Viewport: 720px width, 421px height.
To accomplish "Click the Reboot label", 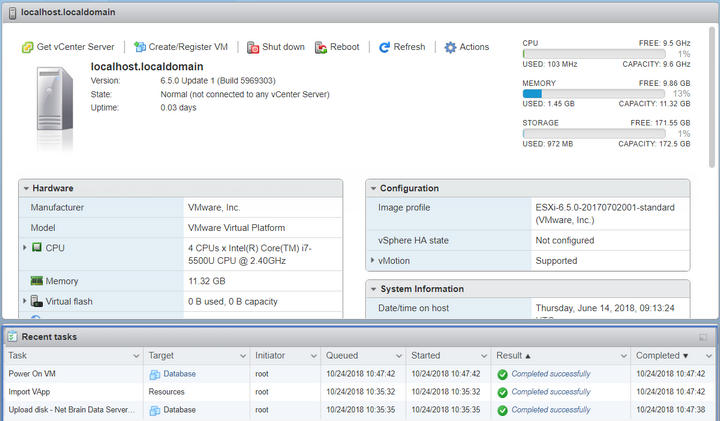I will coord(344,47).
